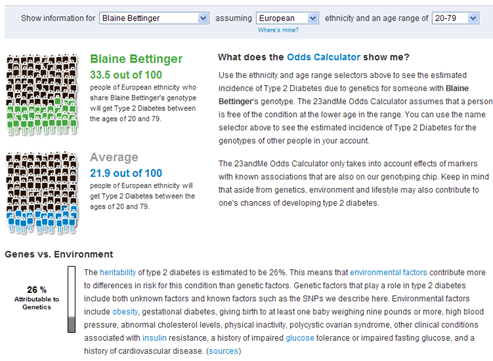This screenshot has height=361, width=493.
Task: Open the 20-79 age range dropdown
Action: tap(455, 18)
